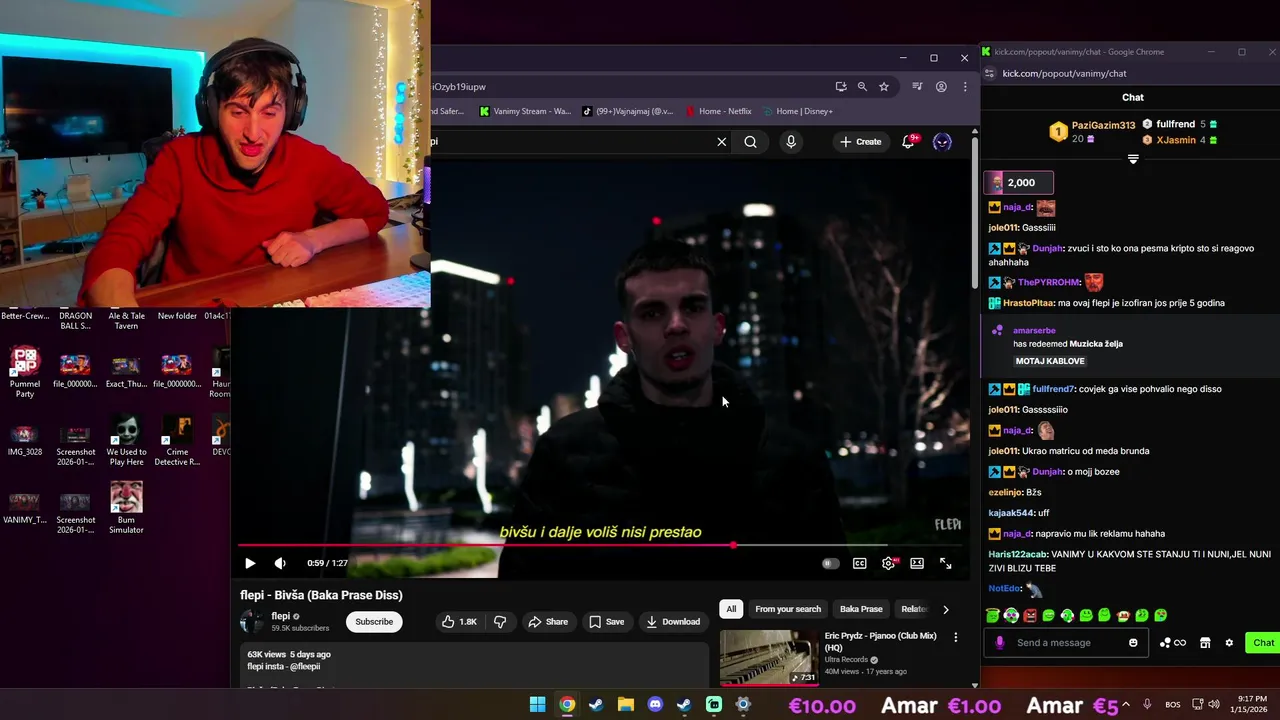Expand the chat leaderboard chevron
The width and height of the screenshot is (1280, 720).
1133,159
